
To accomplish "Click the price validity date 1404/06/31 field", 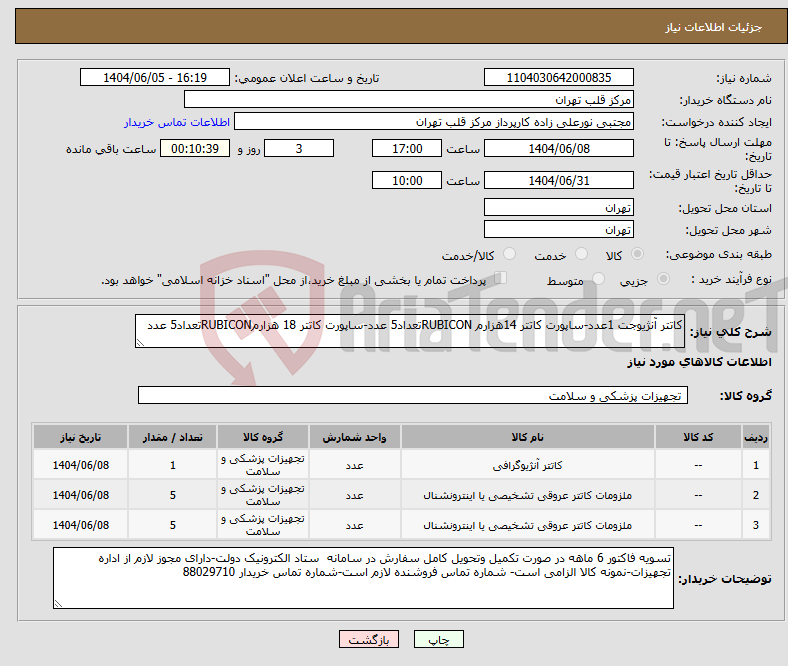I will coord(558,180).
